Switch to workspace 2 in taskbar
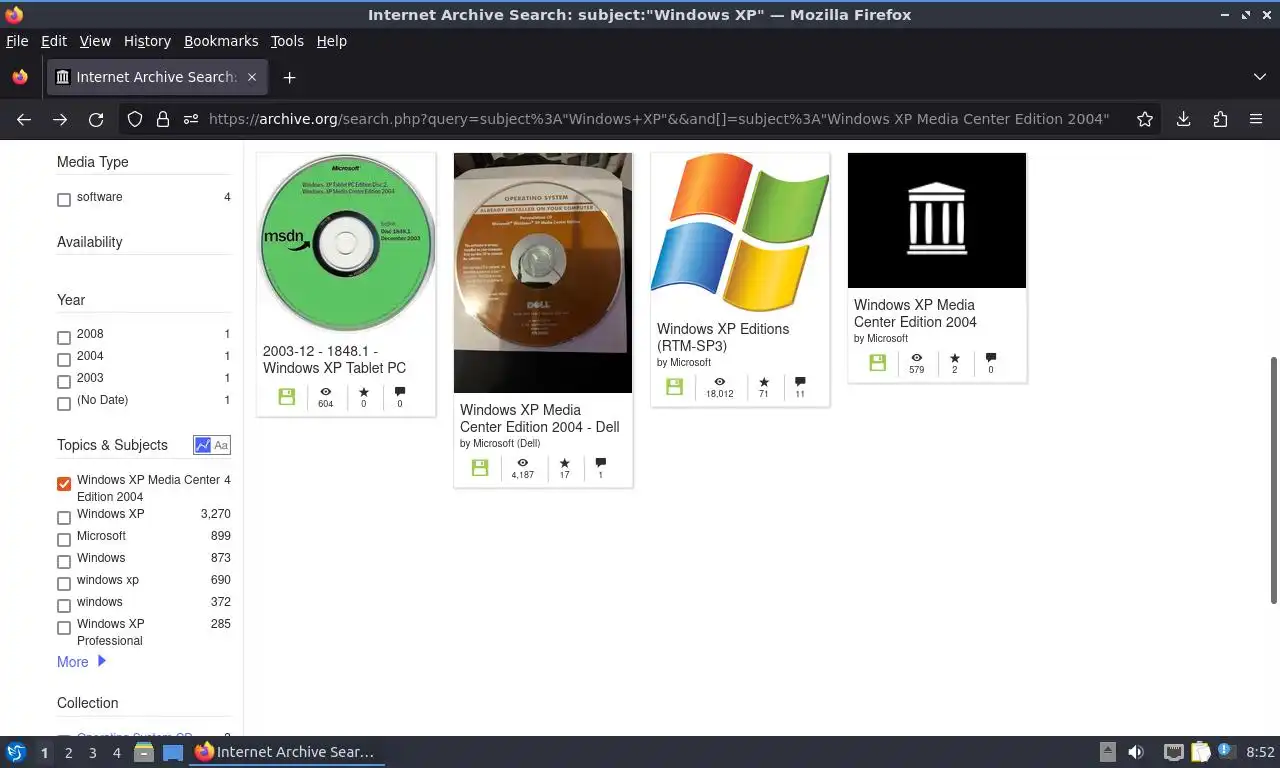This screenshot has height=768, width=1280. [68, 752]
